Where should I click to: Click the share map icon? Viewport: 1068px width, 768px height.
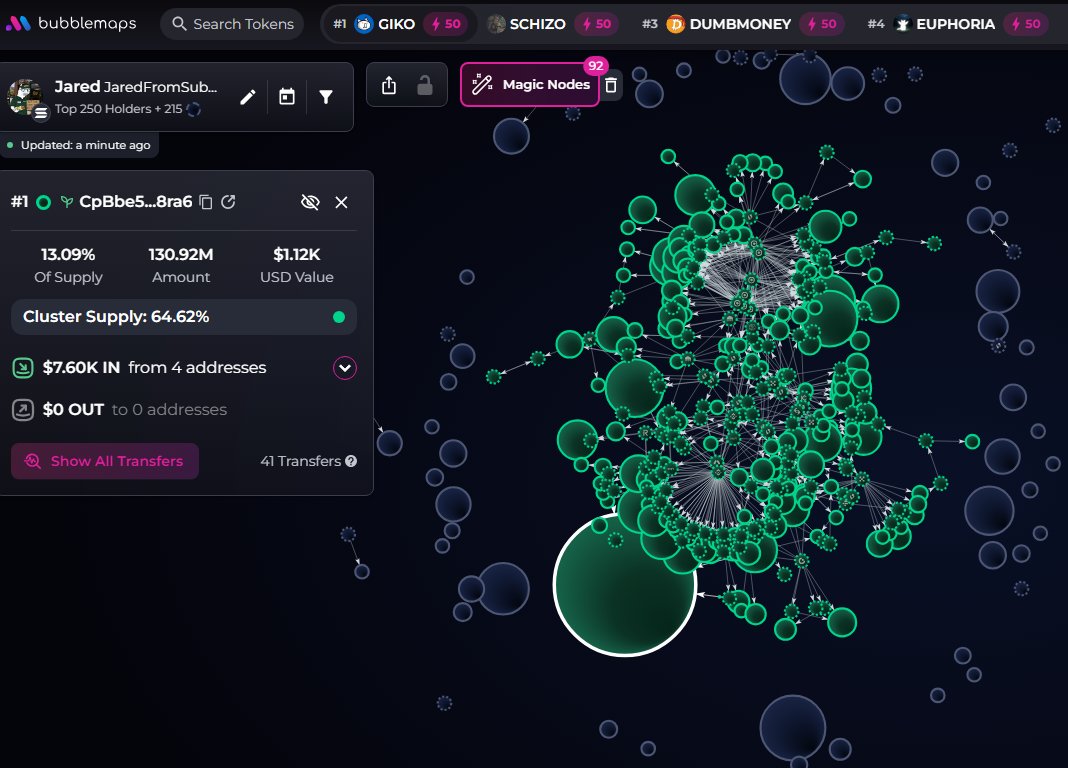[389, 86]
